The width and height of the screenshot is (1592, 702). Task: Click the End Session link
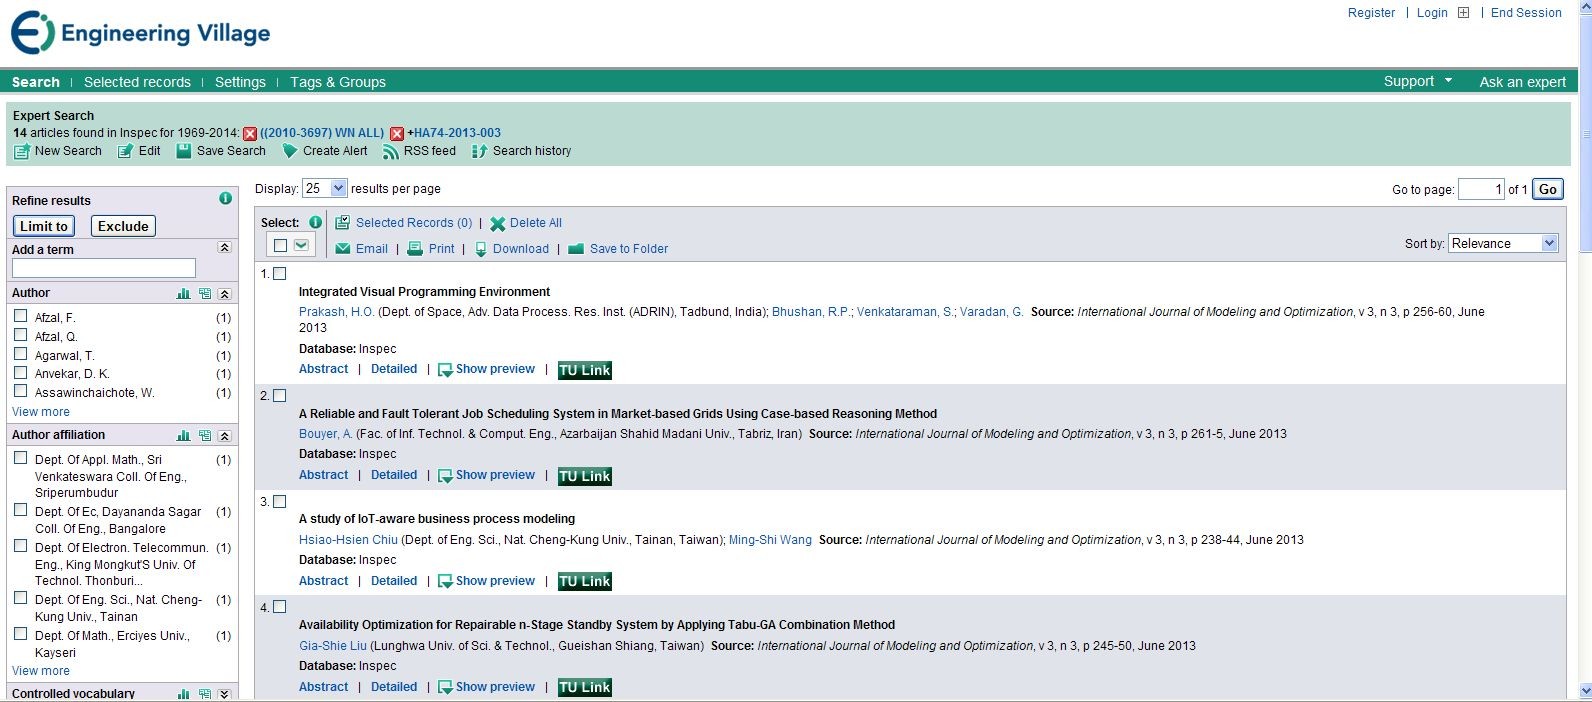(x=1526, y=13)
